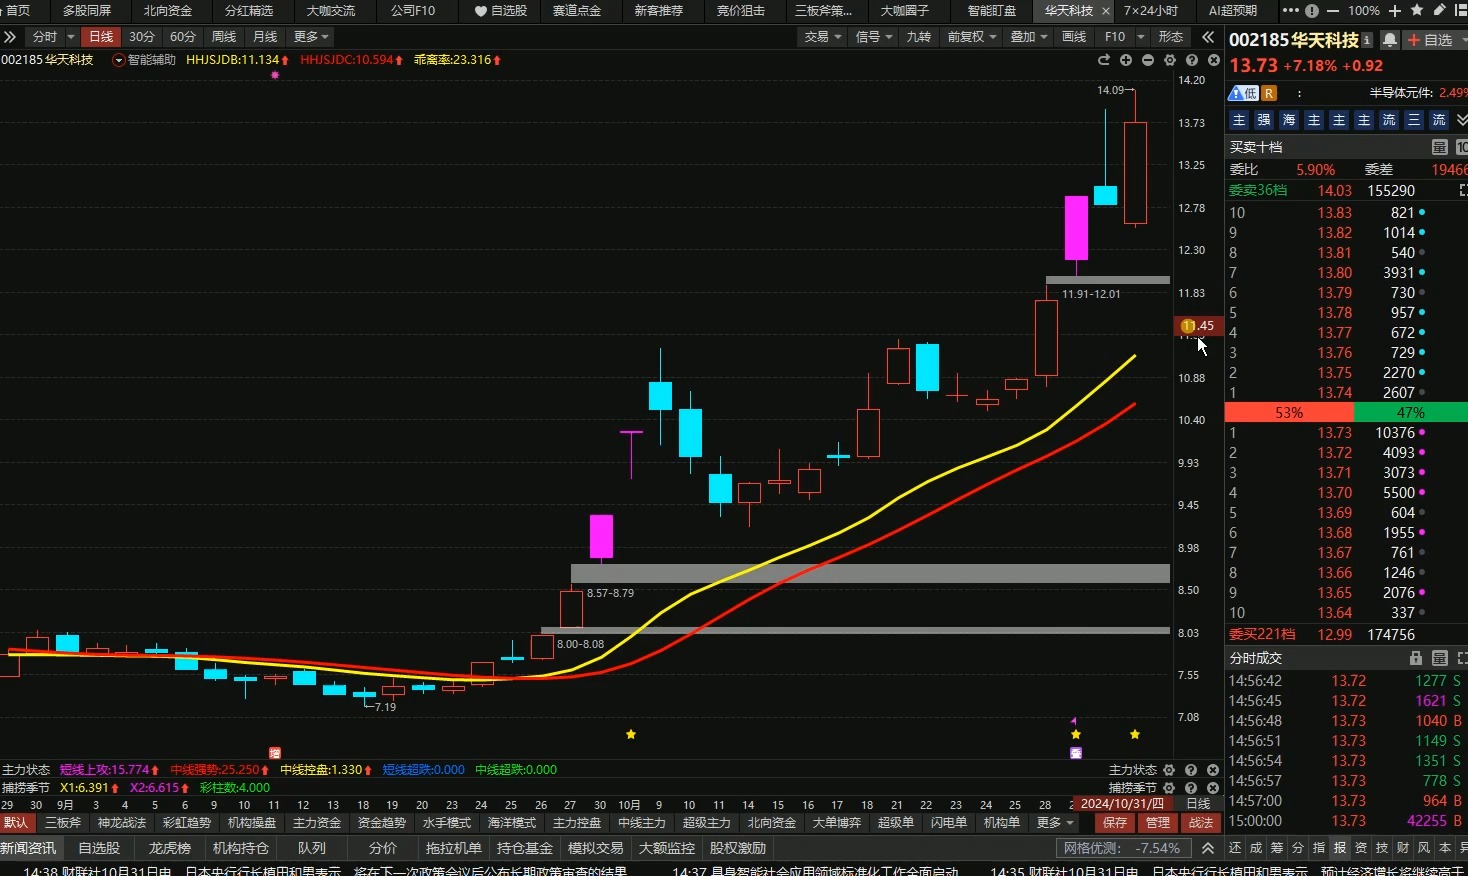Expand sidebar with double right chevron

tap(10, 37)
